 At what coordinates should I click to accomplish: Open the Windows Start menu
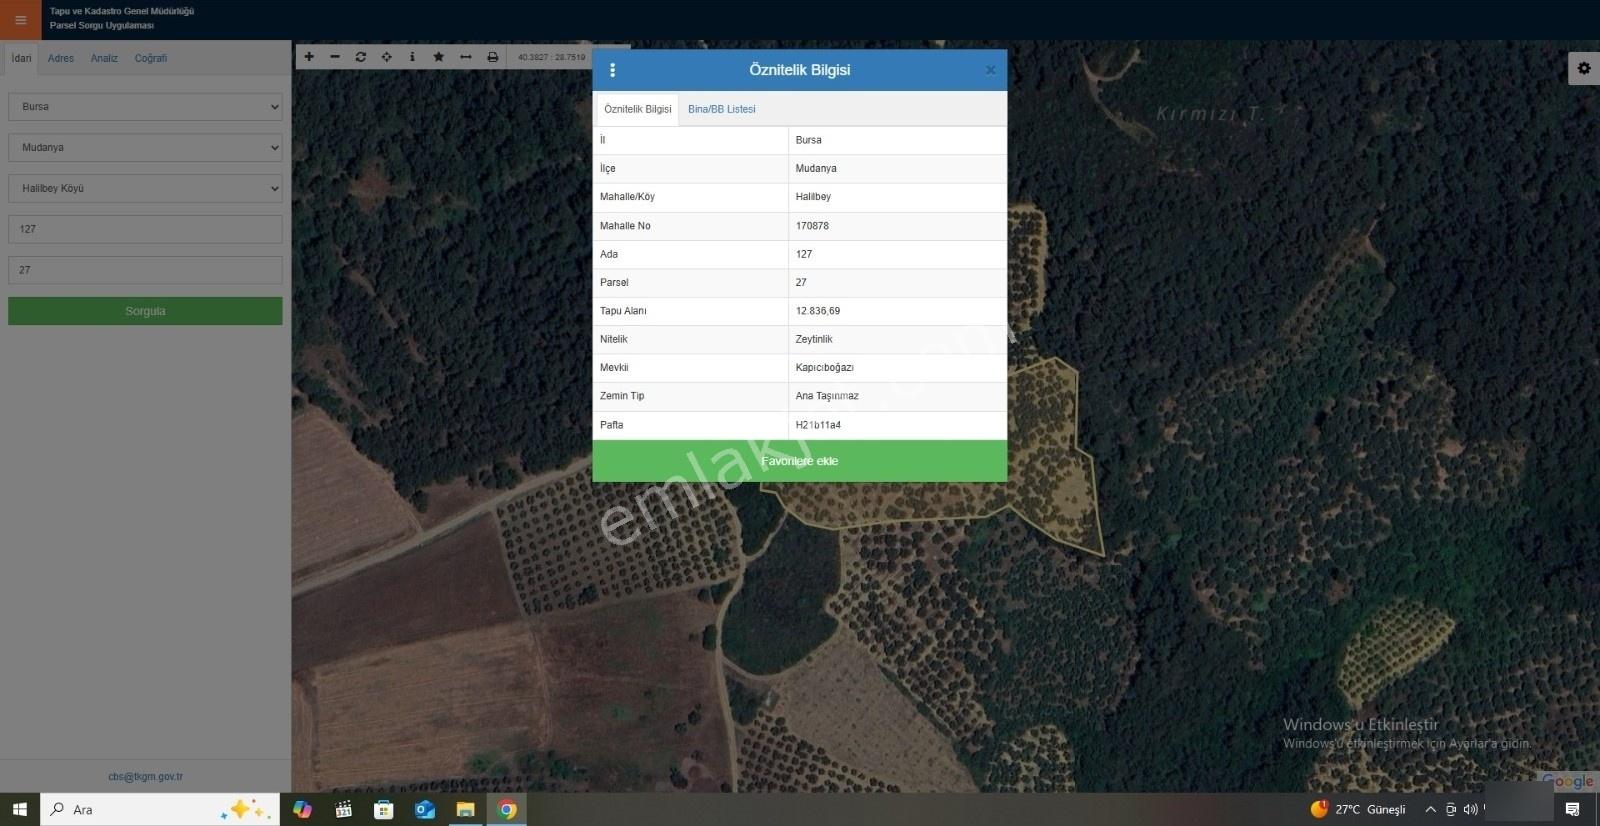pos(20,809)
